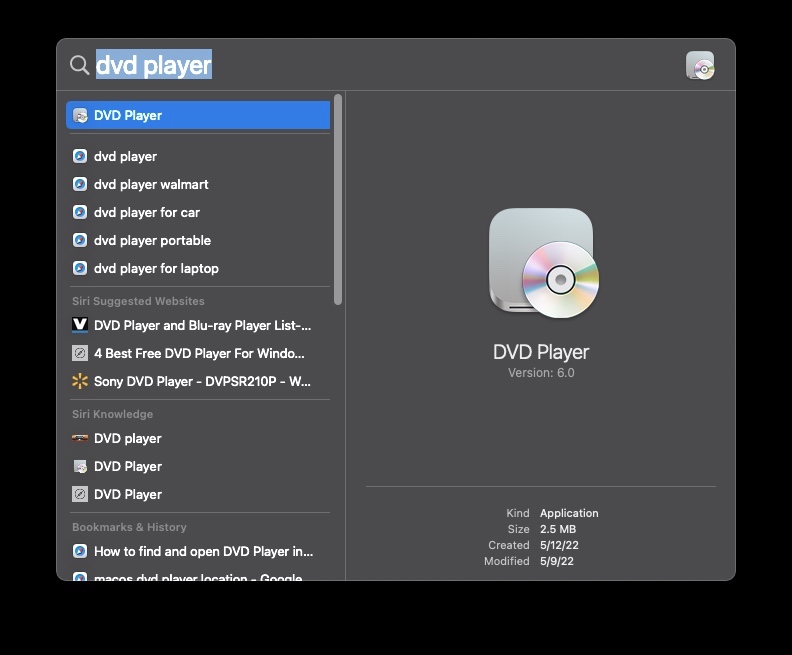Viewport: 792px width, 655px height.
Task: Open "4 Best Free DVD Player For Windo..." site
Action: 198,354
